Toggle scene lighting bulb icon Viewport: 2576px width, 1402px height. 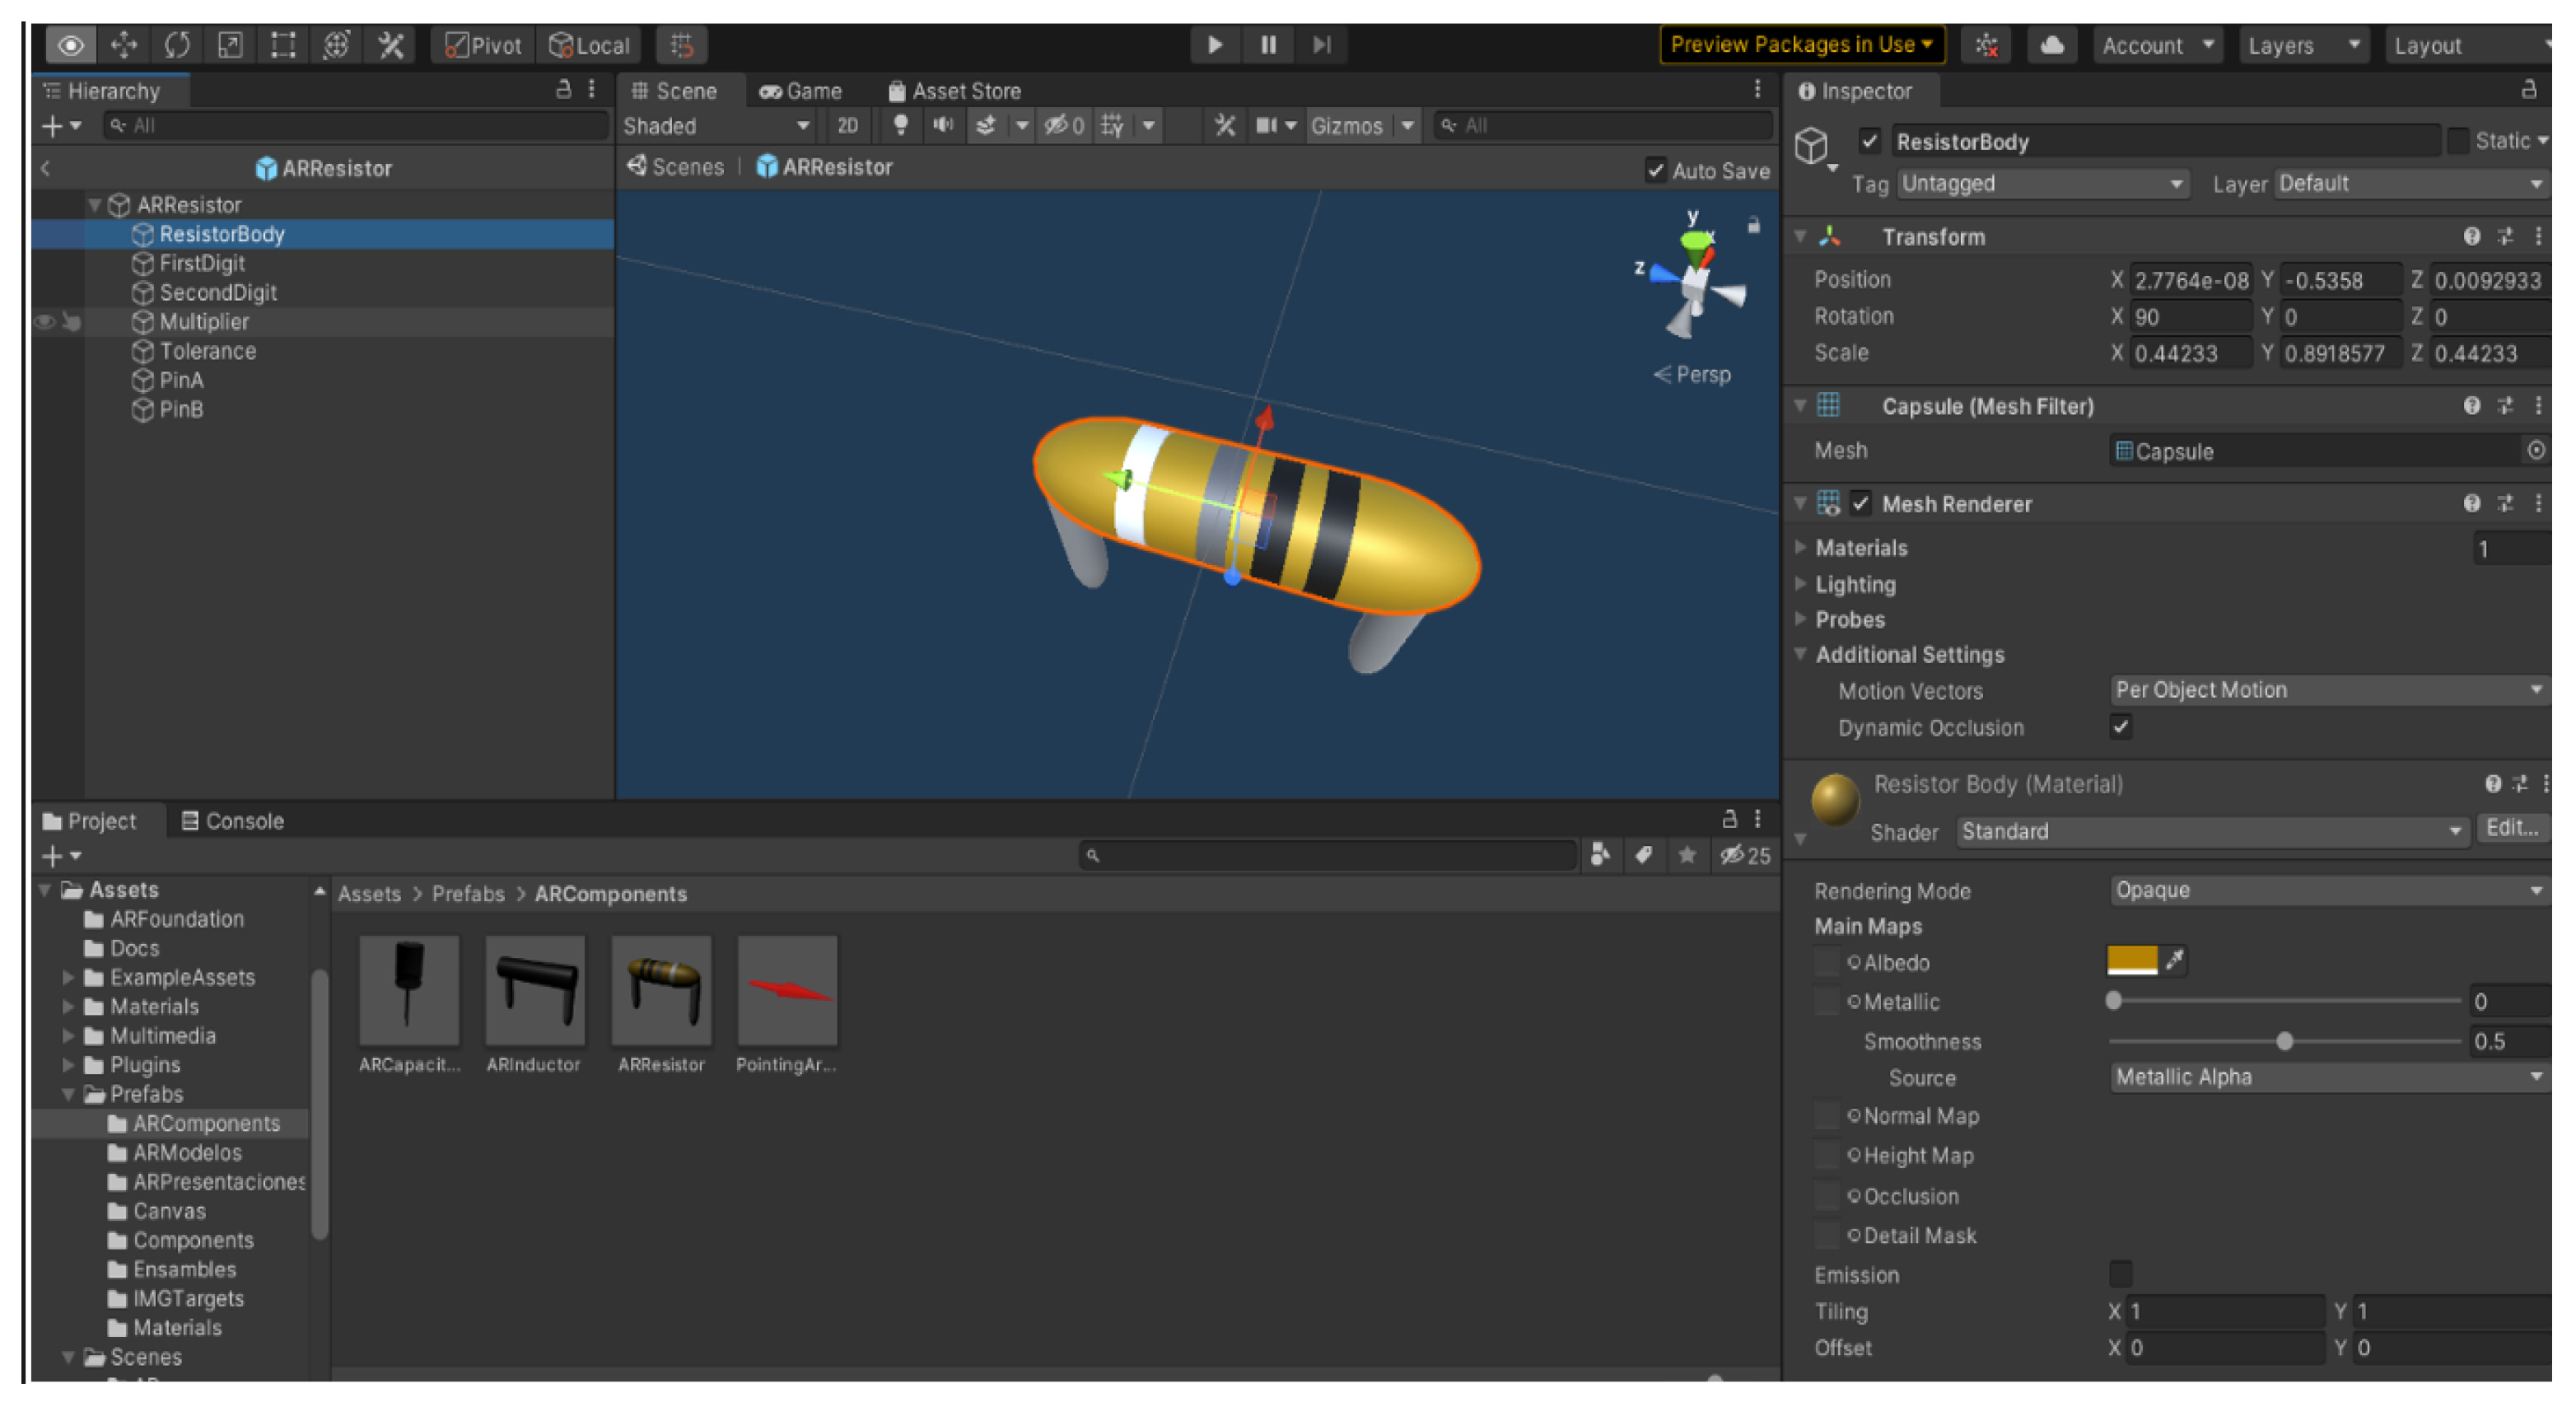click(x=900, y=126)
